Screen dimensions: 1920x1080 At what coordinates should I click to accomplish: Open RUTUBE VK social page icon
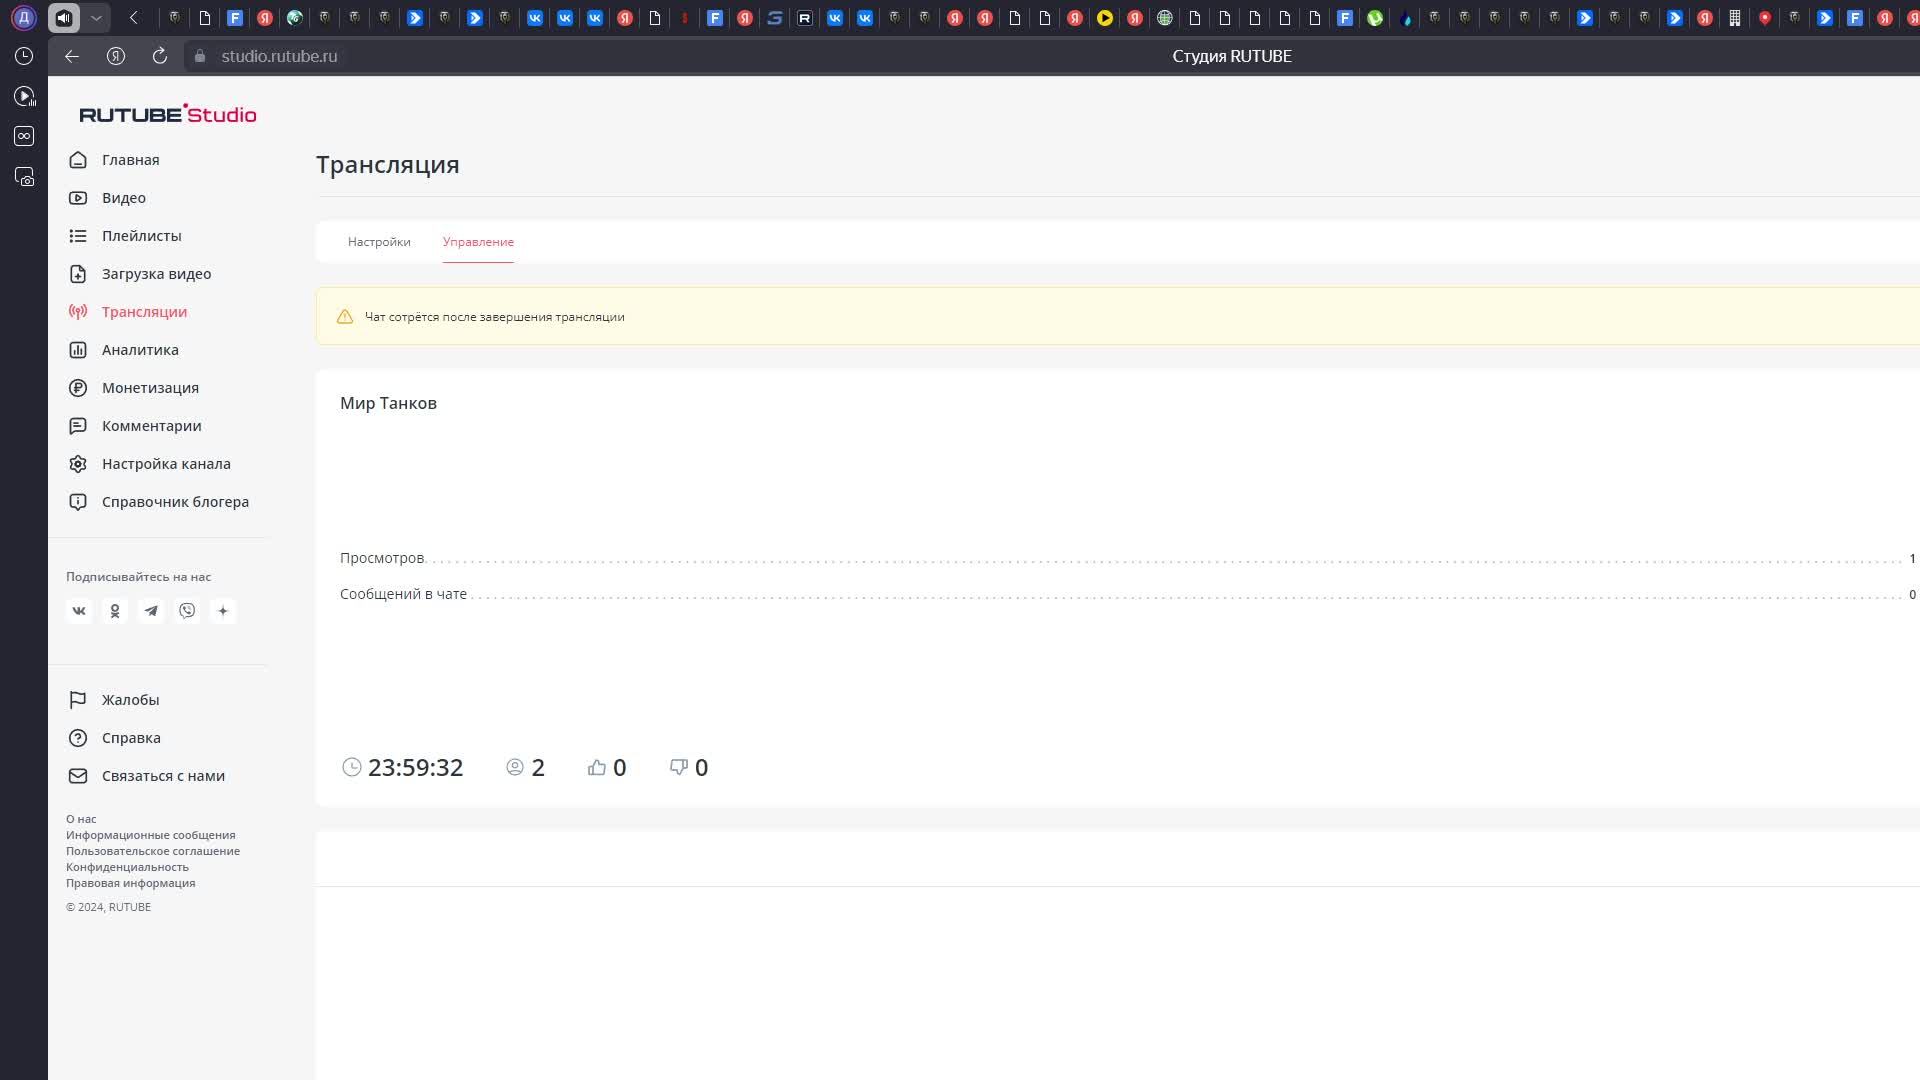pyautogui.click(x=79, y=611)
